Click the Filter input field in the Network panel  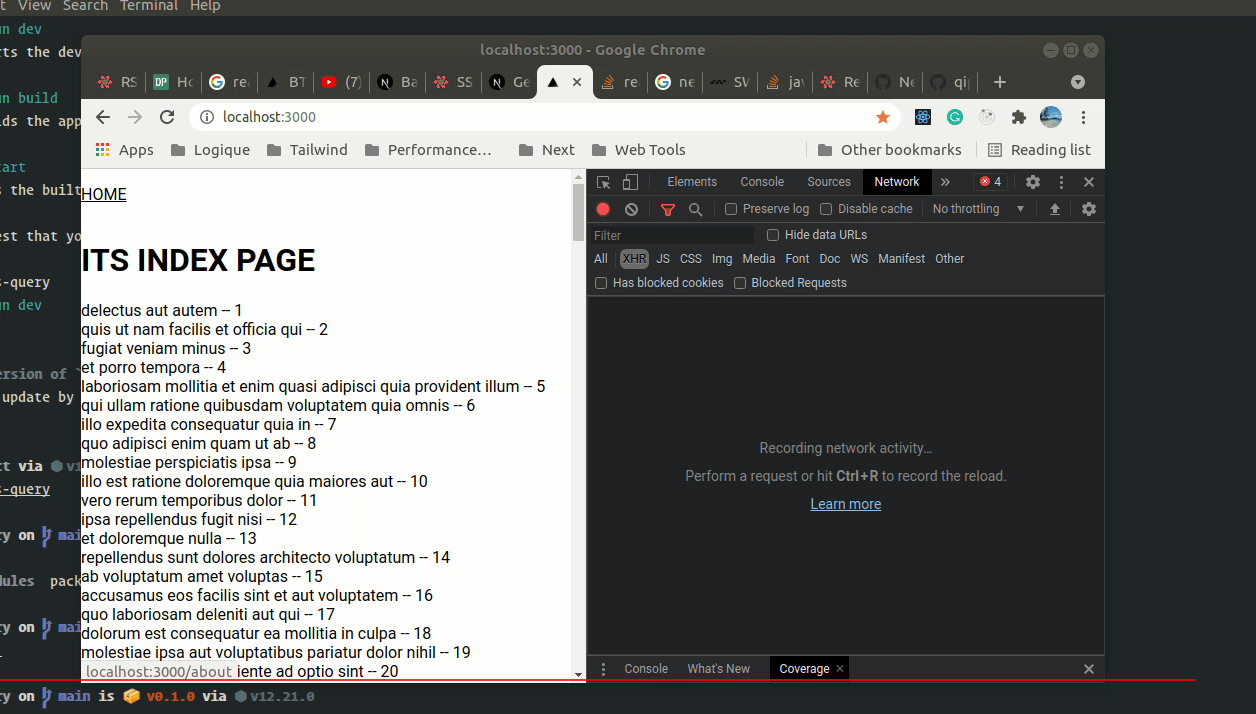coord(672,235)
